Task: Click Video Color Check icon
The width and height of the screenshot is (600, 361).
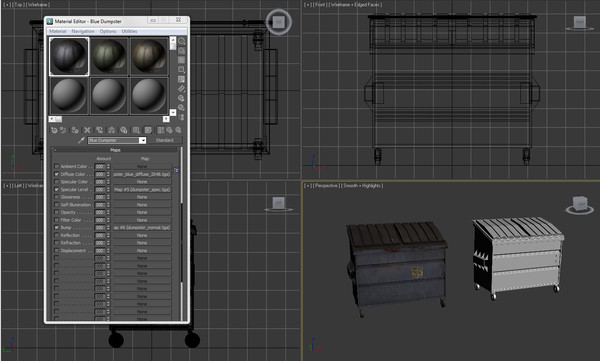Action: (182, 79)
